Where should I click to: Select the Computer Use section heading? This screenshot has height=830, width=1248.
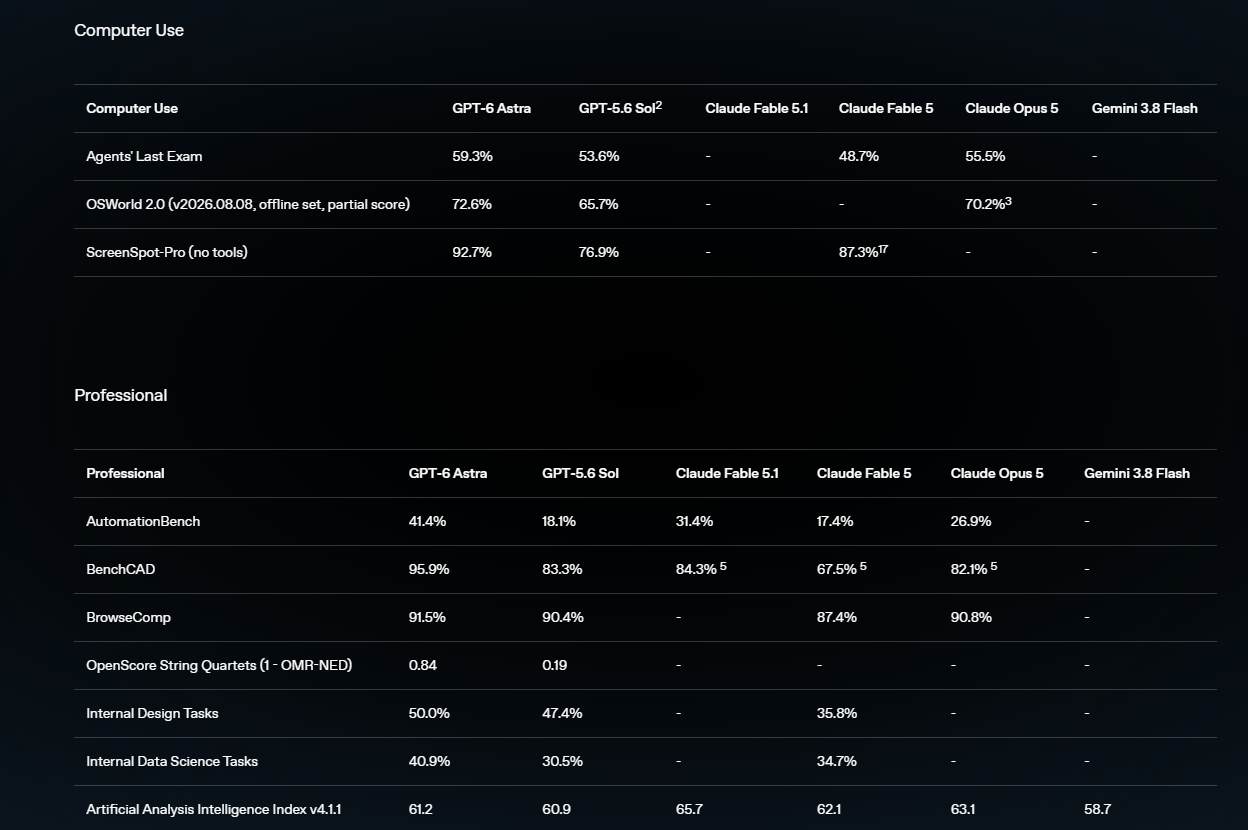[x=129, y=30]
